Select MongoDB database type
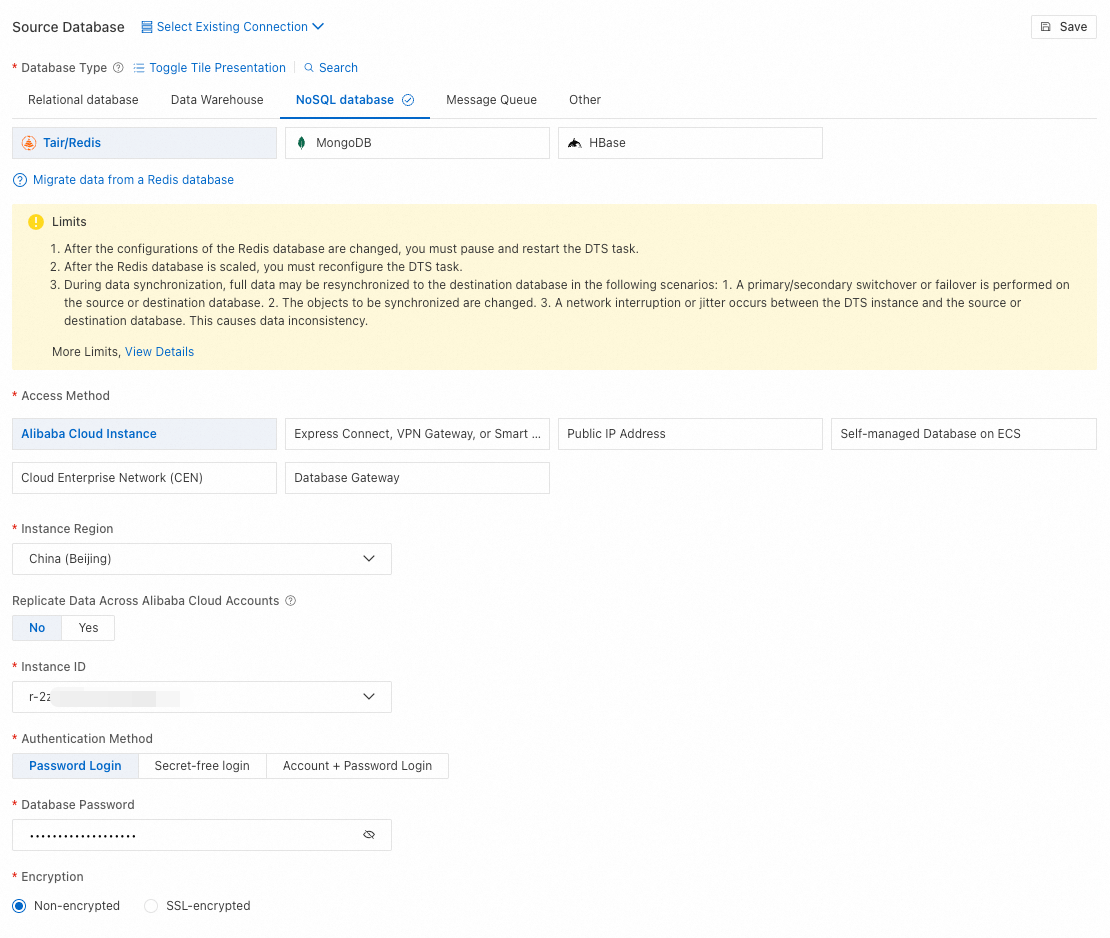This screenshot has width=1110, height=938. 417,143
